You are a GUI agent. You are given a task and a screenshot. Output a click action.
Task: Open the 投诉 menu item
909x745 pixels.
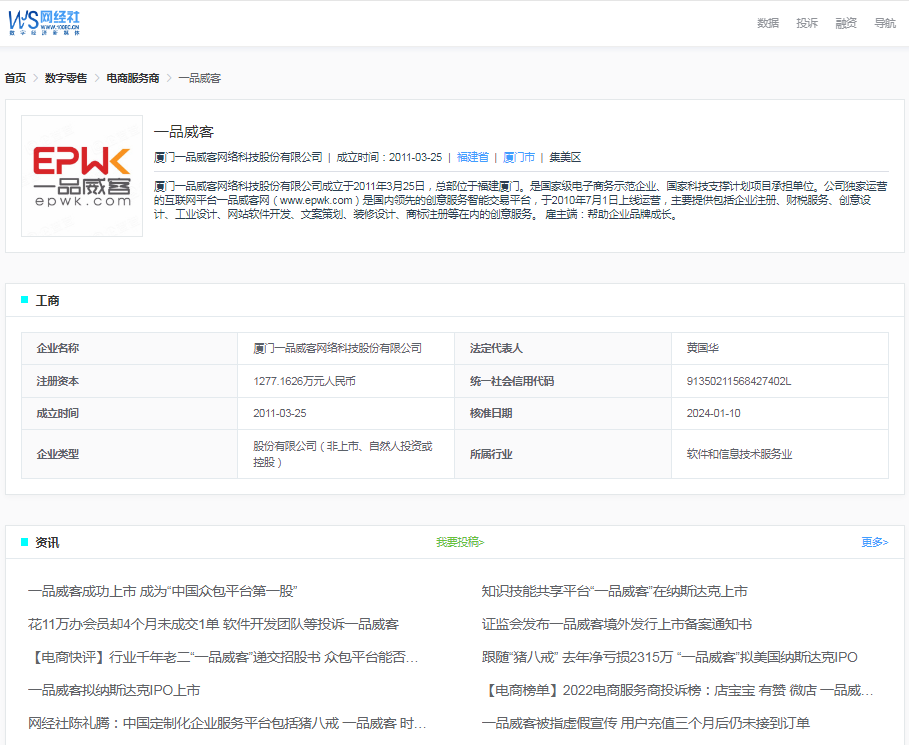[806, 23]
